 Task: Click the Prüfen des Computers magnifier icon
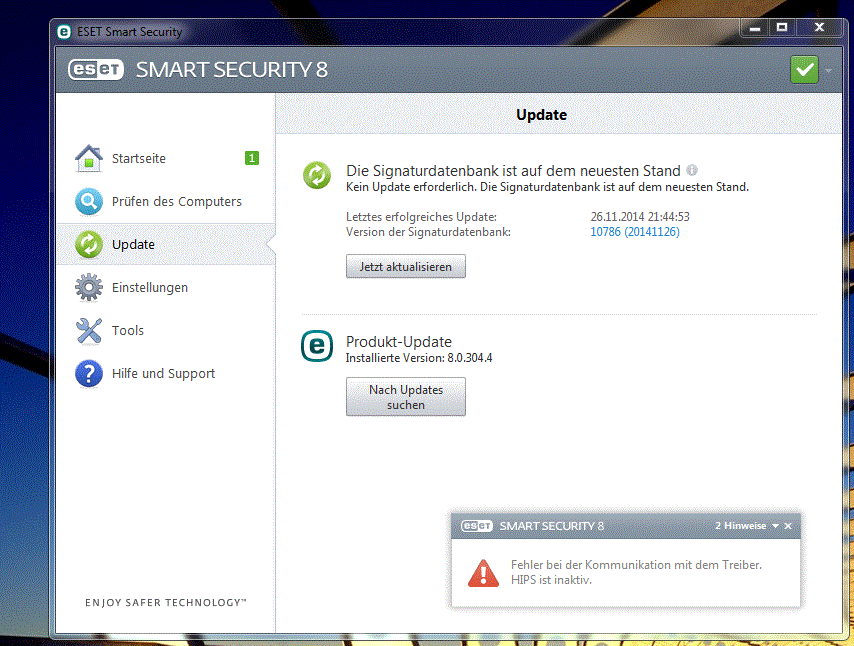(89, 202)
